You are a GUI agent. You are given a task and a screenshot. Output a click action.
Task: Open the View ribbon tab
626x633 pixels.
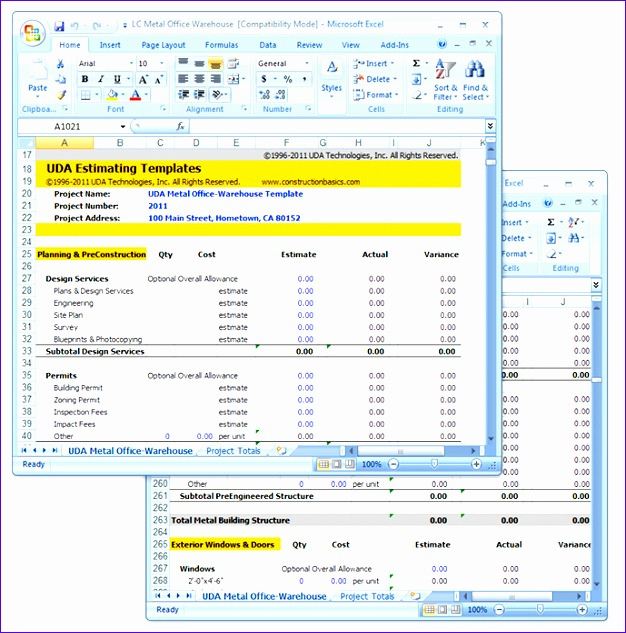pyautogui.click(x=350, y=45)
